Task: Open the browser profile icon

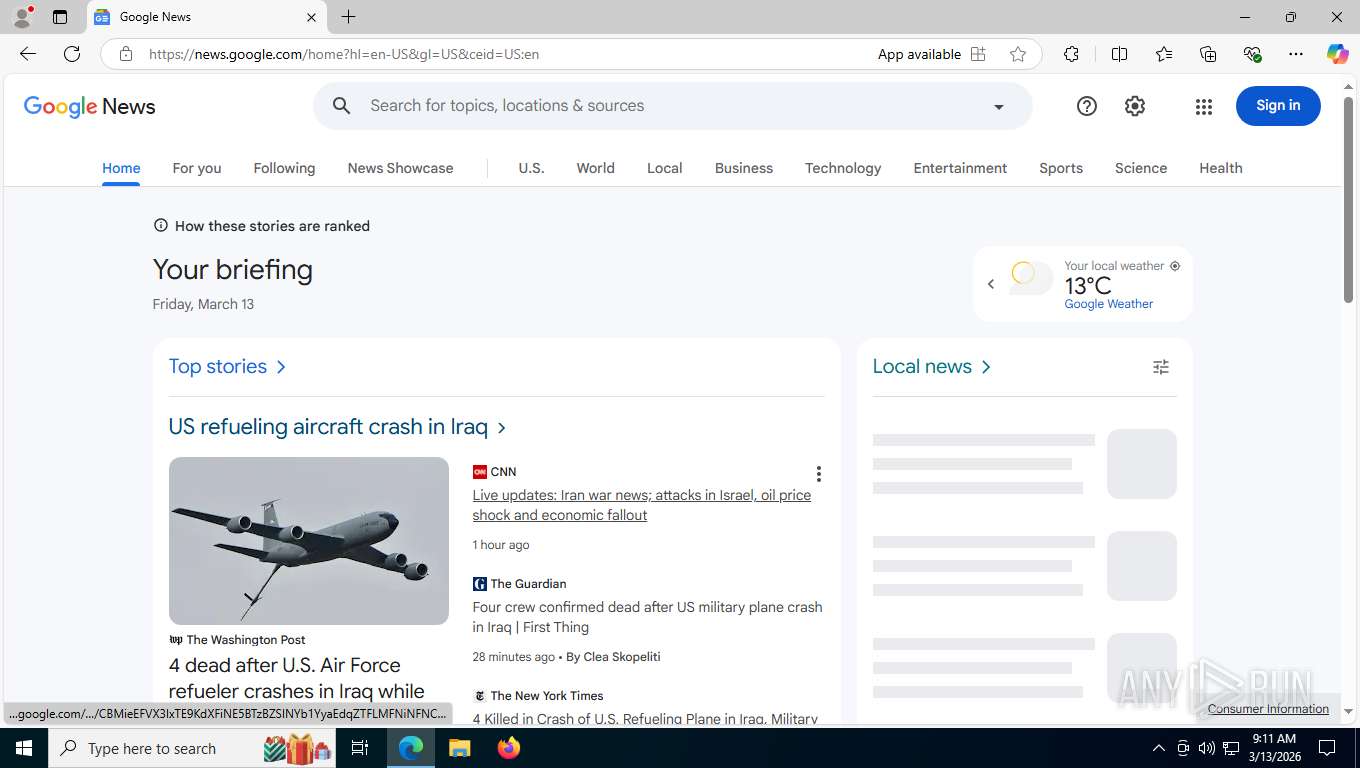Action: point(22,17)
